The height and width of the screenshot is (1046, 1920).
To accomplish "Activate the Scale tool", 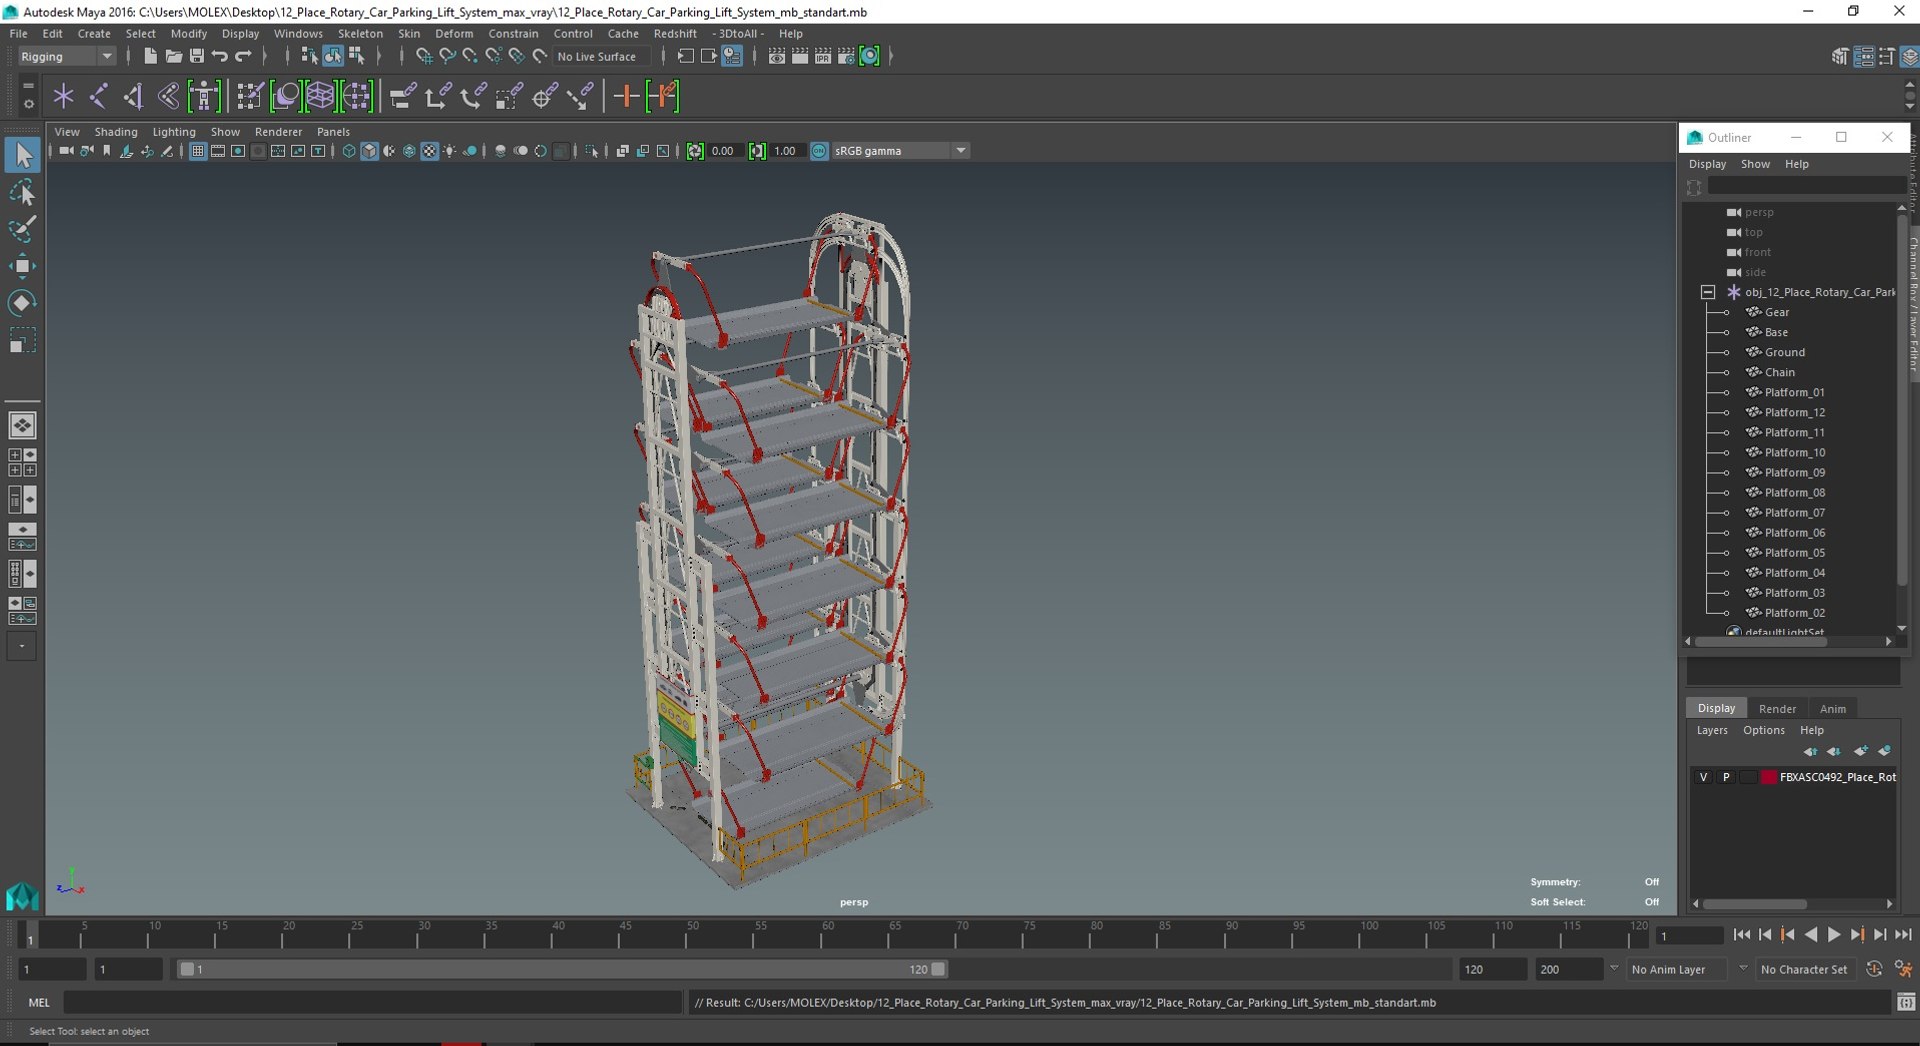I will click(x=22, y=341).
